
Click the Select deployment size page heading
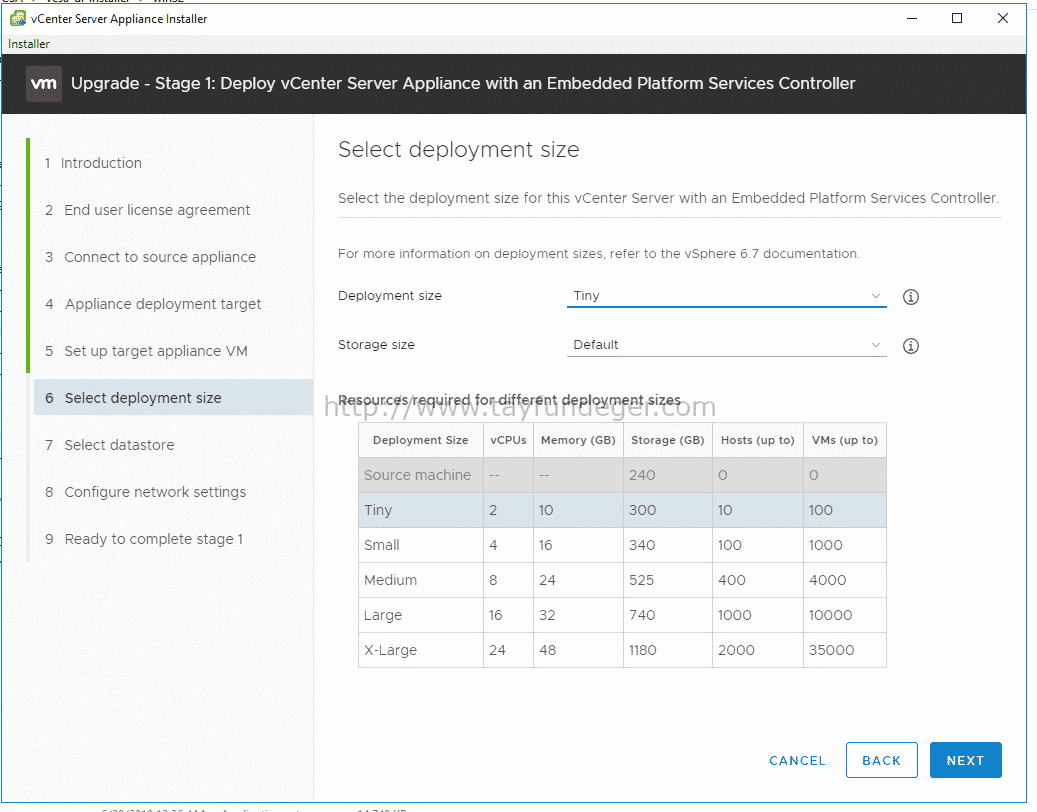(x=458, y=149)
